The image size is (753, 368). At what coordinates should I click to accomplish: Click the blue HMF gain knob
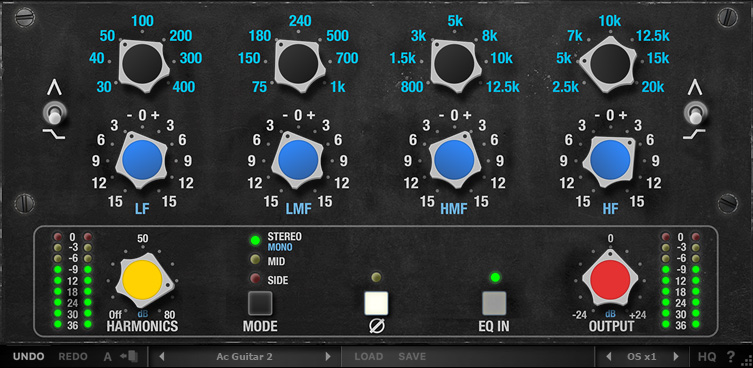(x=454, y=160)
